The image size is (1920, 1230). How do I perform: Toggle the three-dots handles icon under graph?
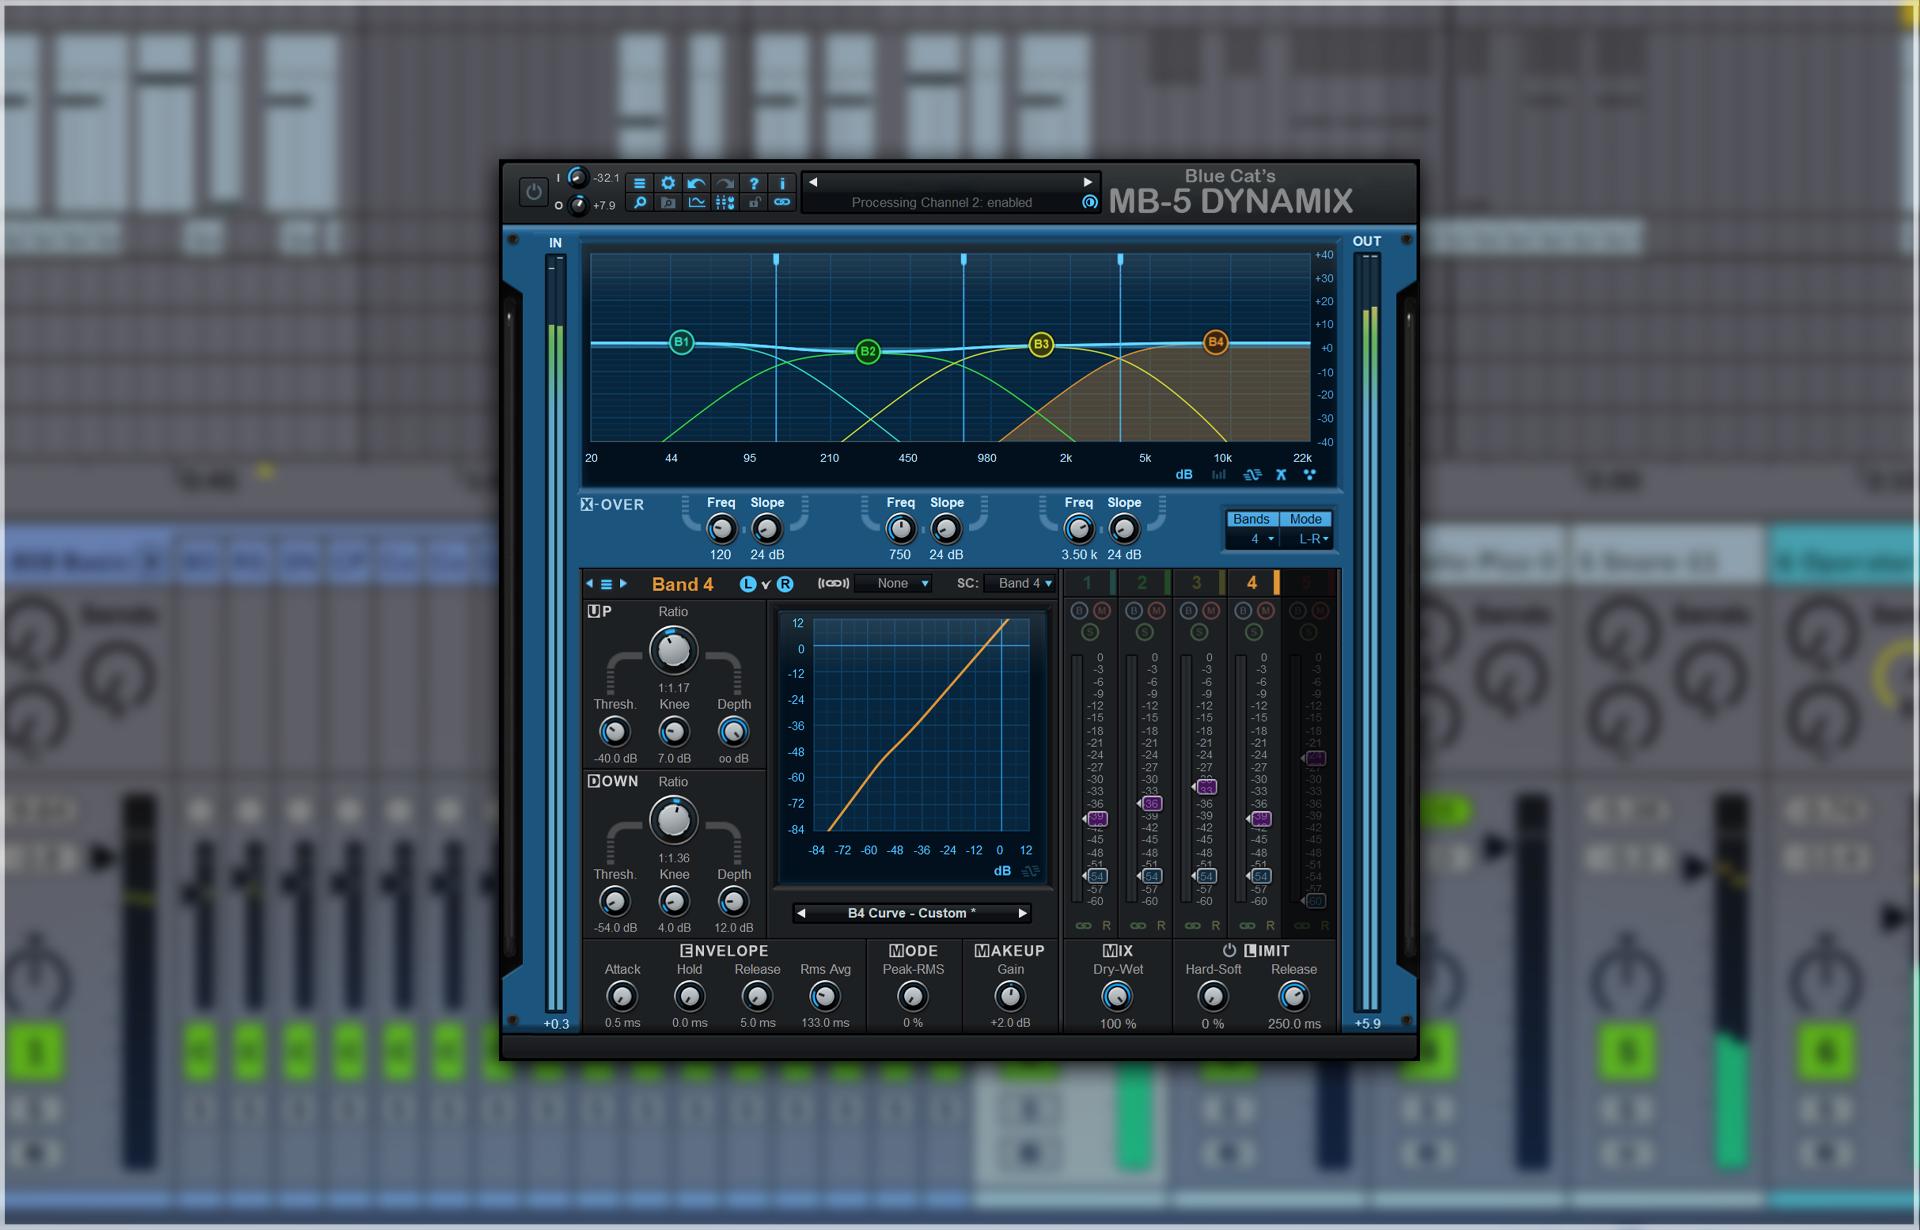[1309, 475]
